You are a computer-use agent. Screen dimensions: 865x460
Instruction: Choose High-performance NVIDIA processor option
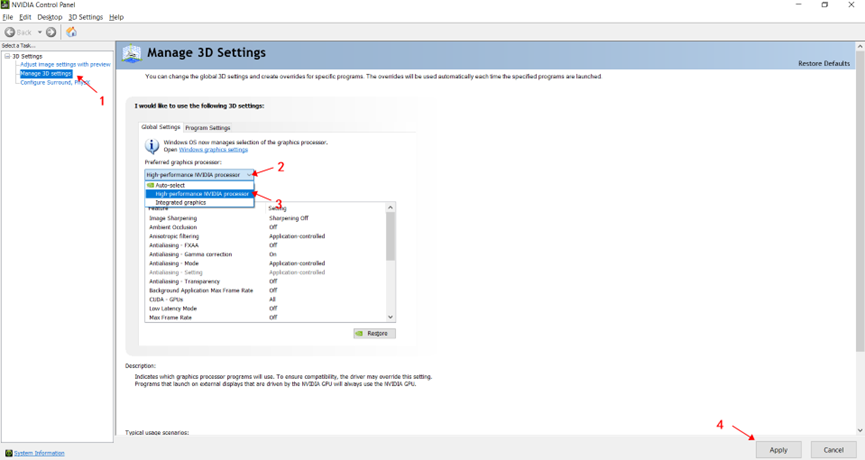pos(199,194)
